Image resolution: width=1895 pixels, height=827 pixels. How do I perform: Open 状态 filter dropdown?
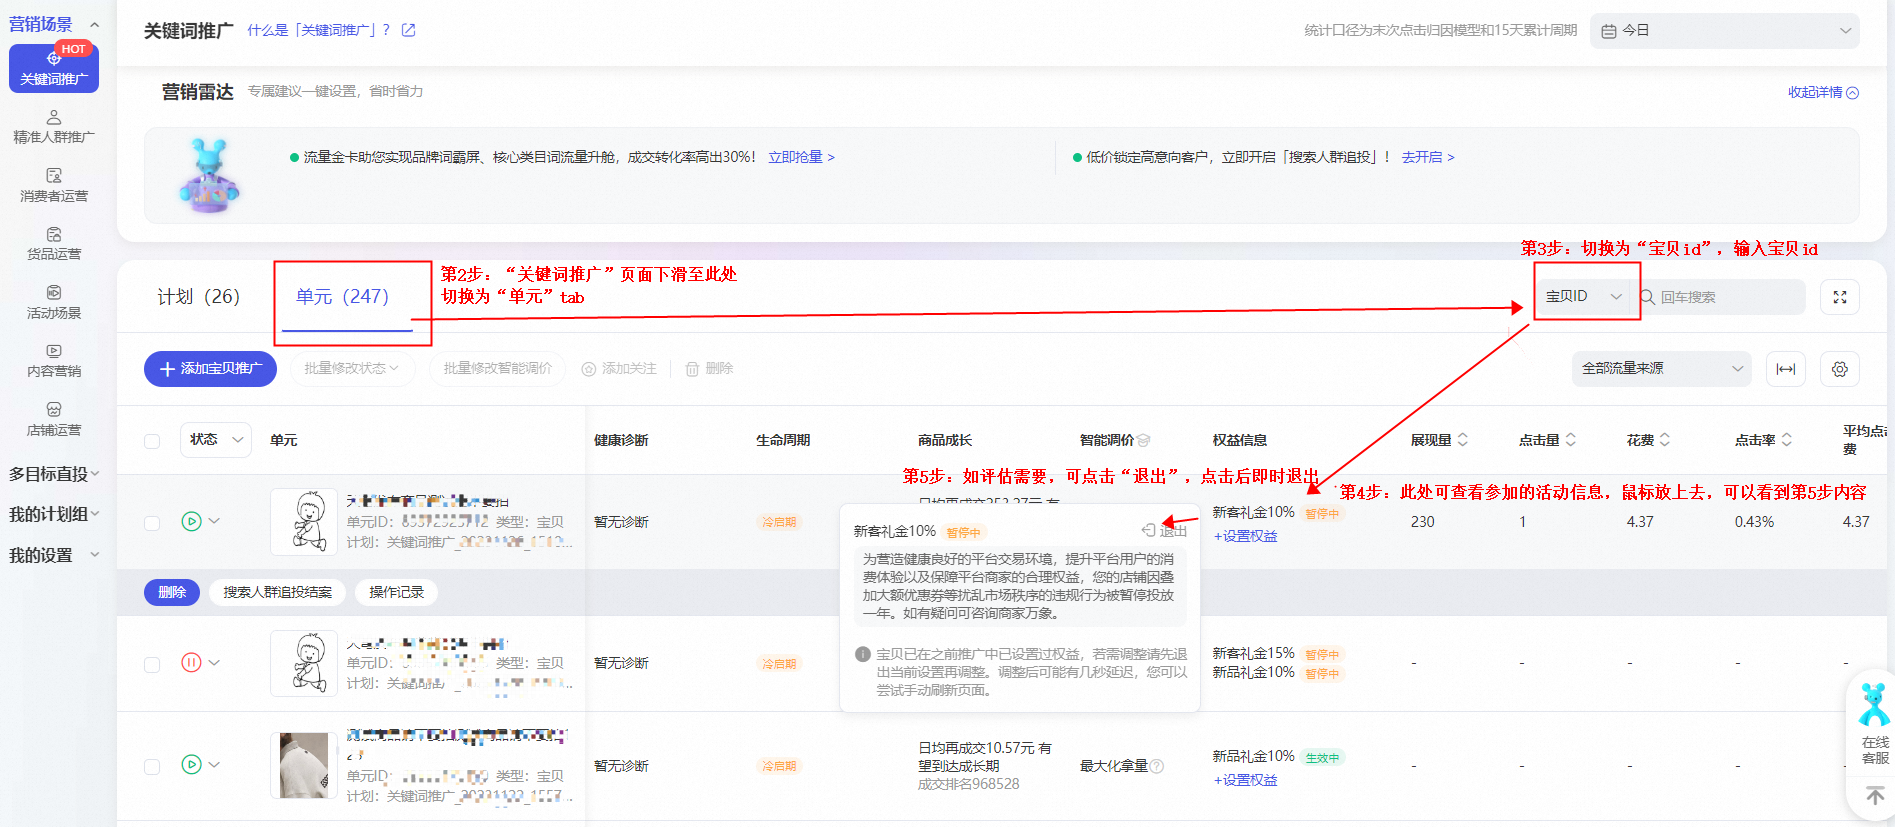click(216, 440)
